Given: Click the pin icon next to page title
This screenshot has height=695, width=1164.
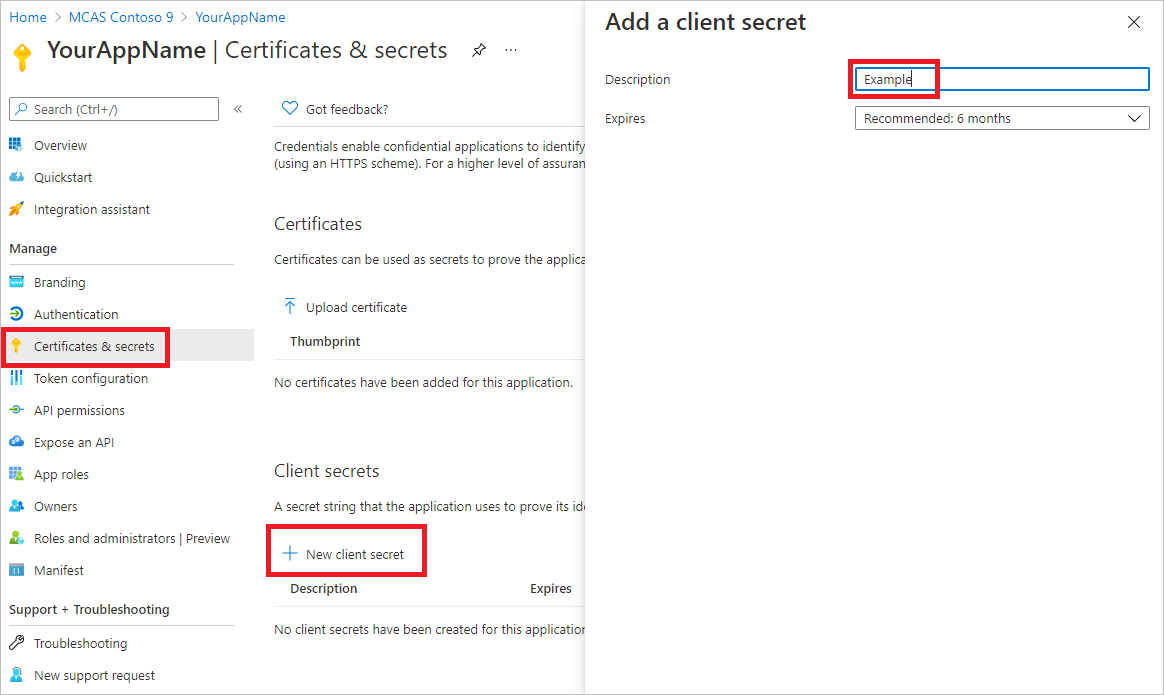Looking at the screenshot, I should [479, 50].
